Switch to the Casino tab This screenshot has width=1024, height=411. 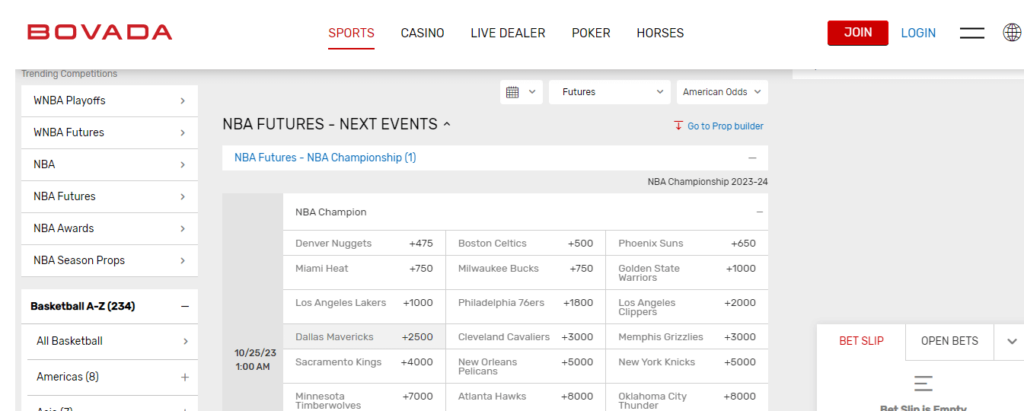[422, 33]
